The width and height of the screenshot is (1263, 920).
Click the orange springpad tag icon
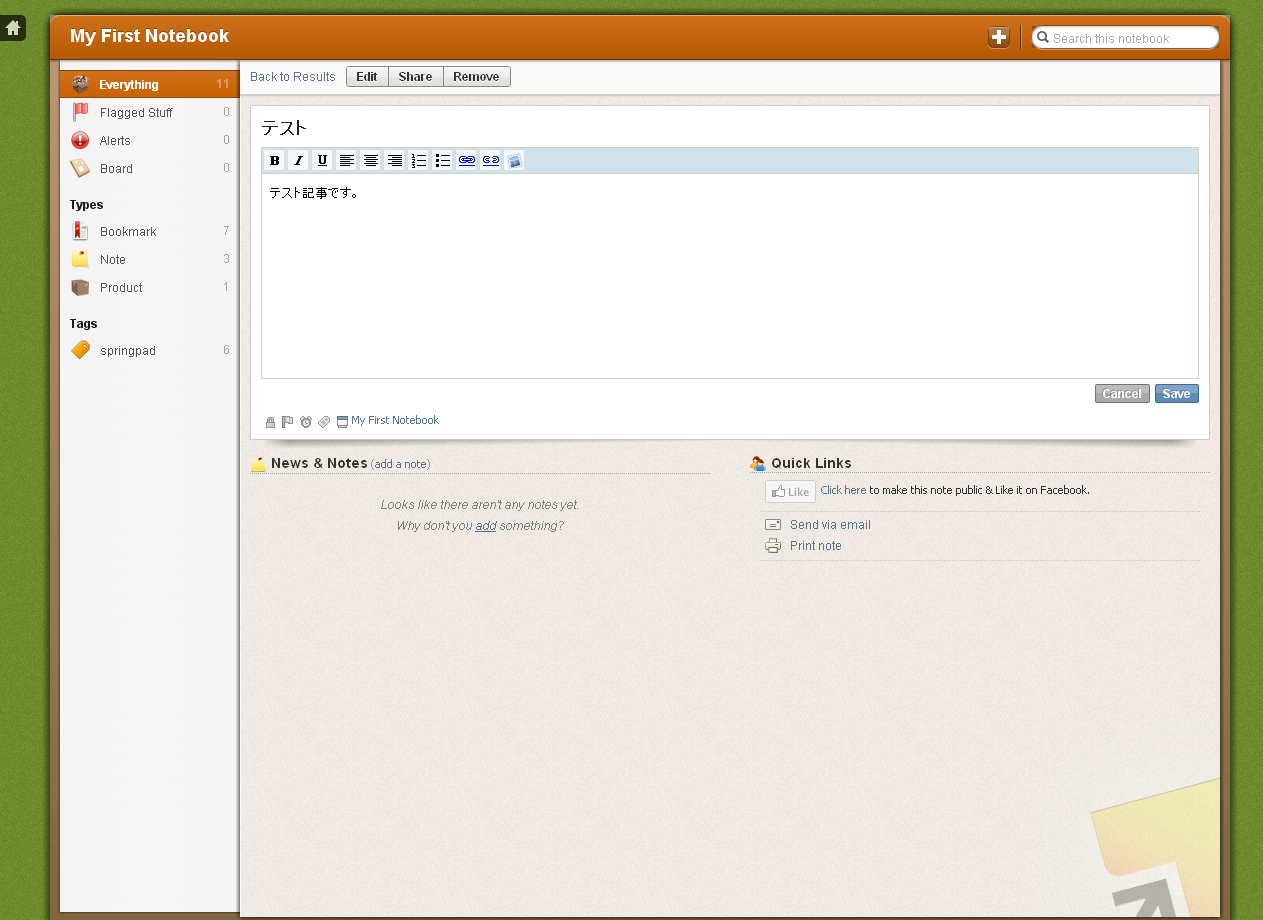tap(80, 350)
